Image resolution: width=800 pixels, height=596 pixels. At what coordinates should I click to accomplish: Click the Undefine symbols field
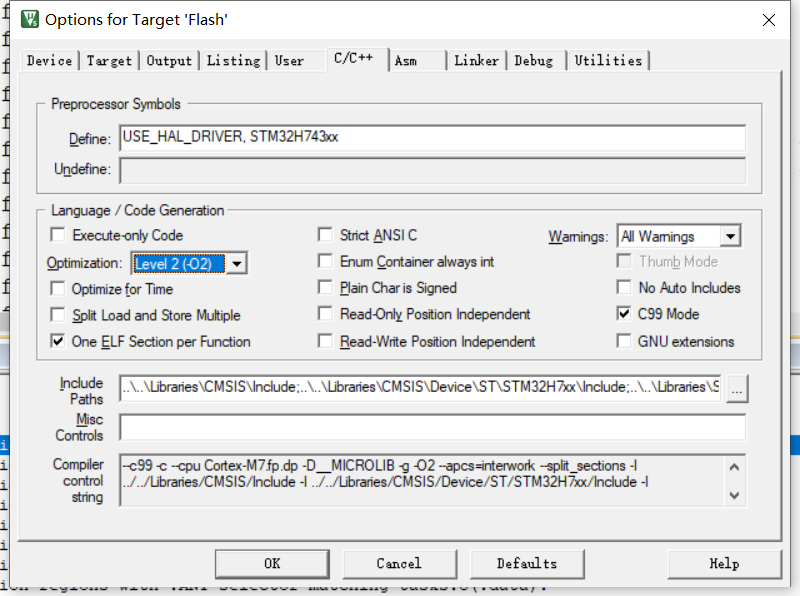(x=432, y=170)
